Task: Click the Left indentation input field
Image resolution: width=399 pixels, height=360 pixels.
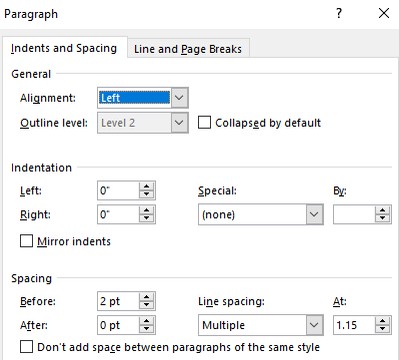Action: [x=118, y=190]
